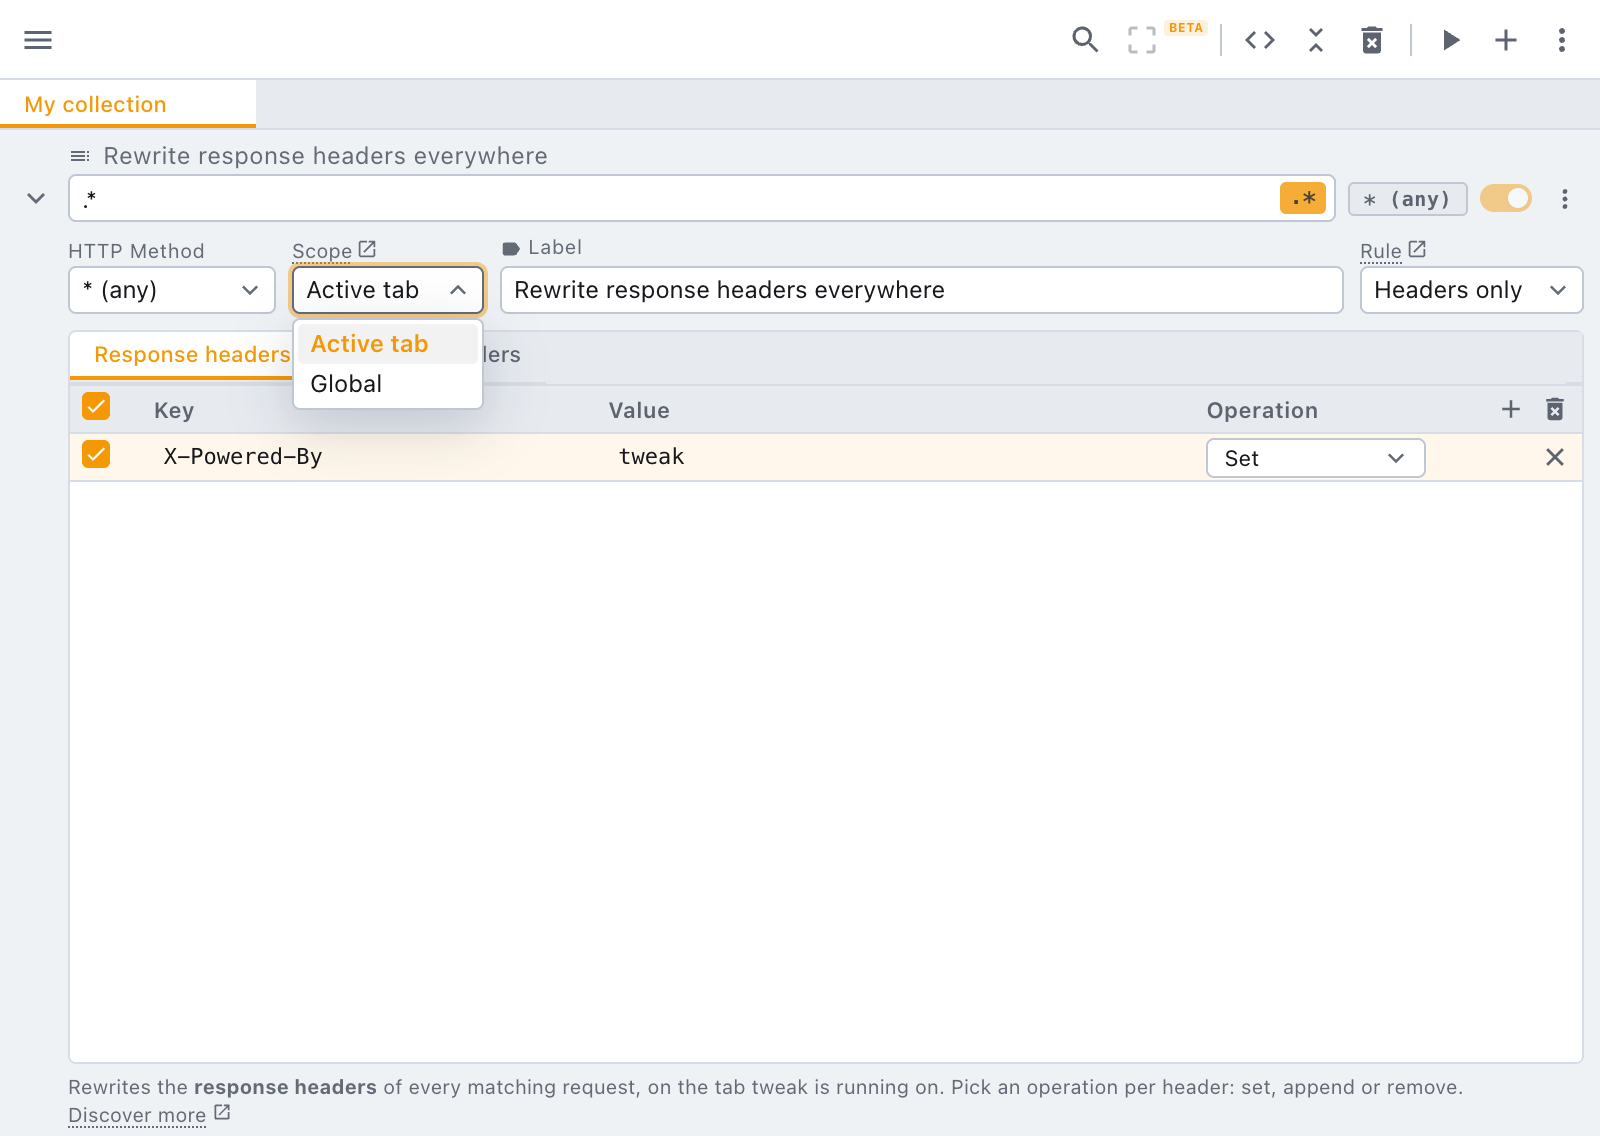Click the Label text input field
1600x1136 pixels.
tap(922, 290)
